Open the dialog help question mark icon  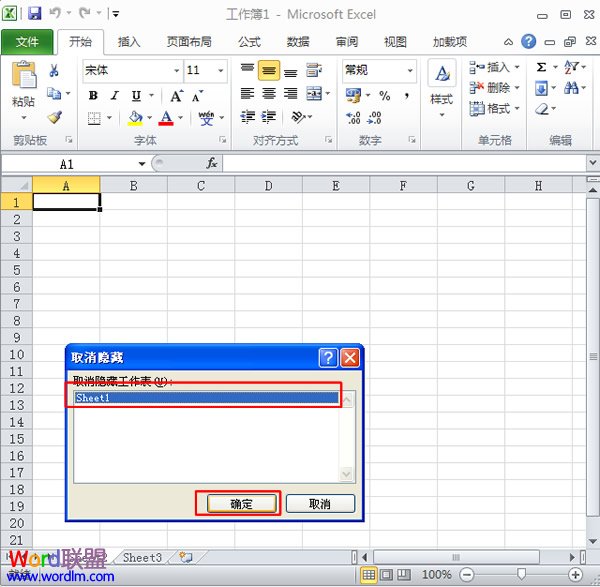pyautogui.click(x=328, y=357)
